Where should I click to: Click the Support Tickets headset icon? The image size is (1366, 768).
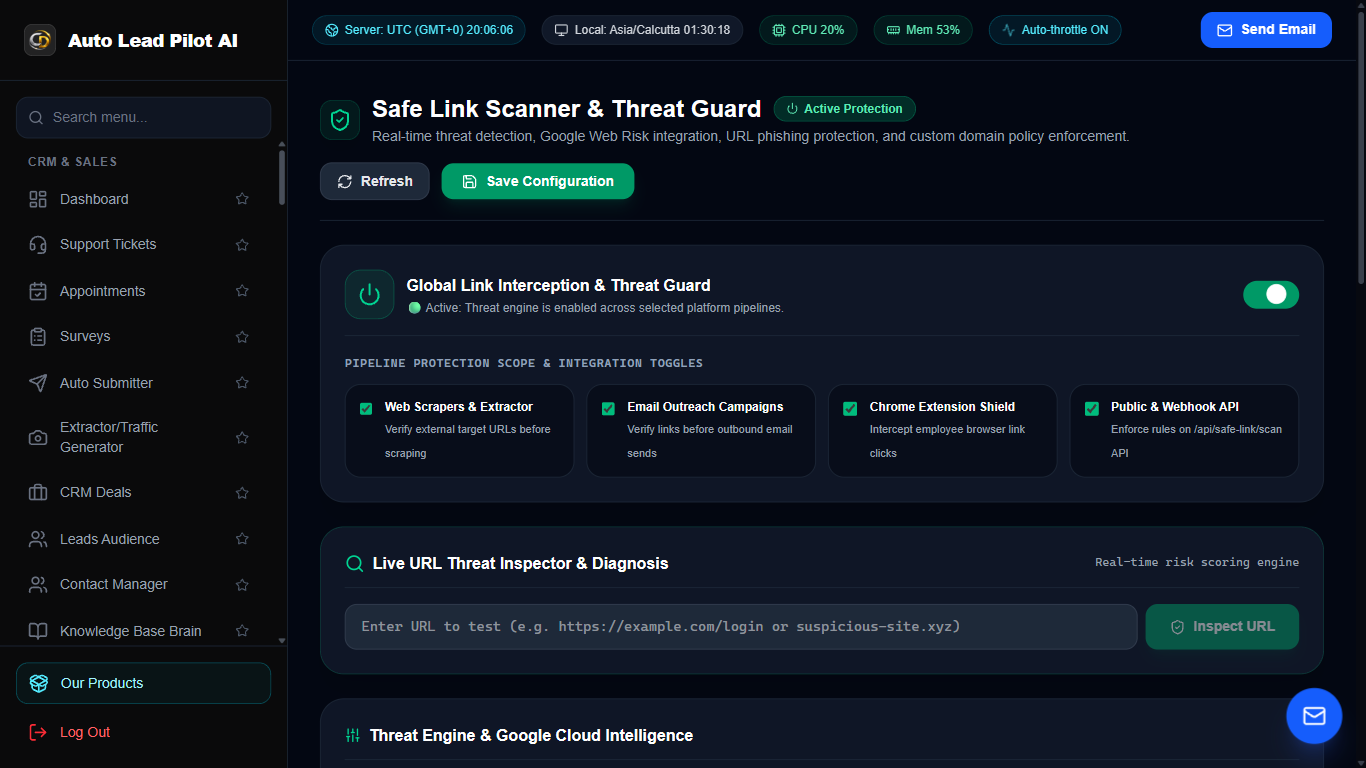(x=38, y=244)
